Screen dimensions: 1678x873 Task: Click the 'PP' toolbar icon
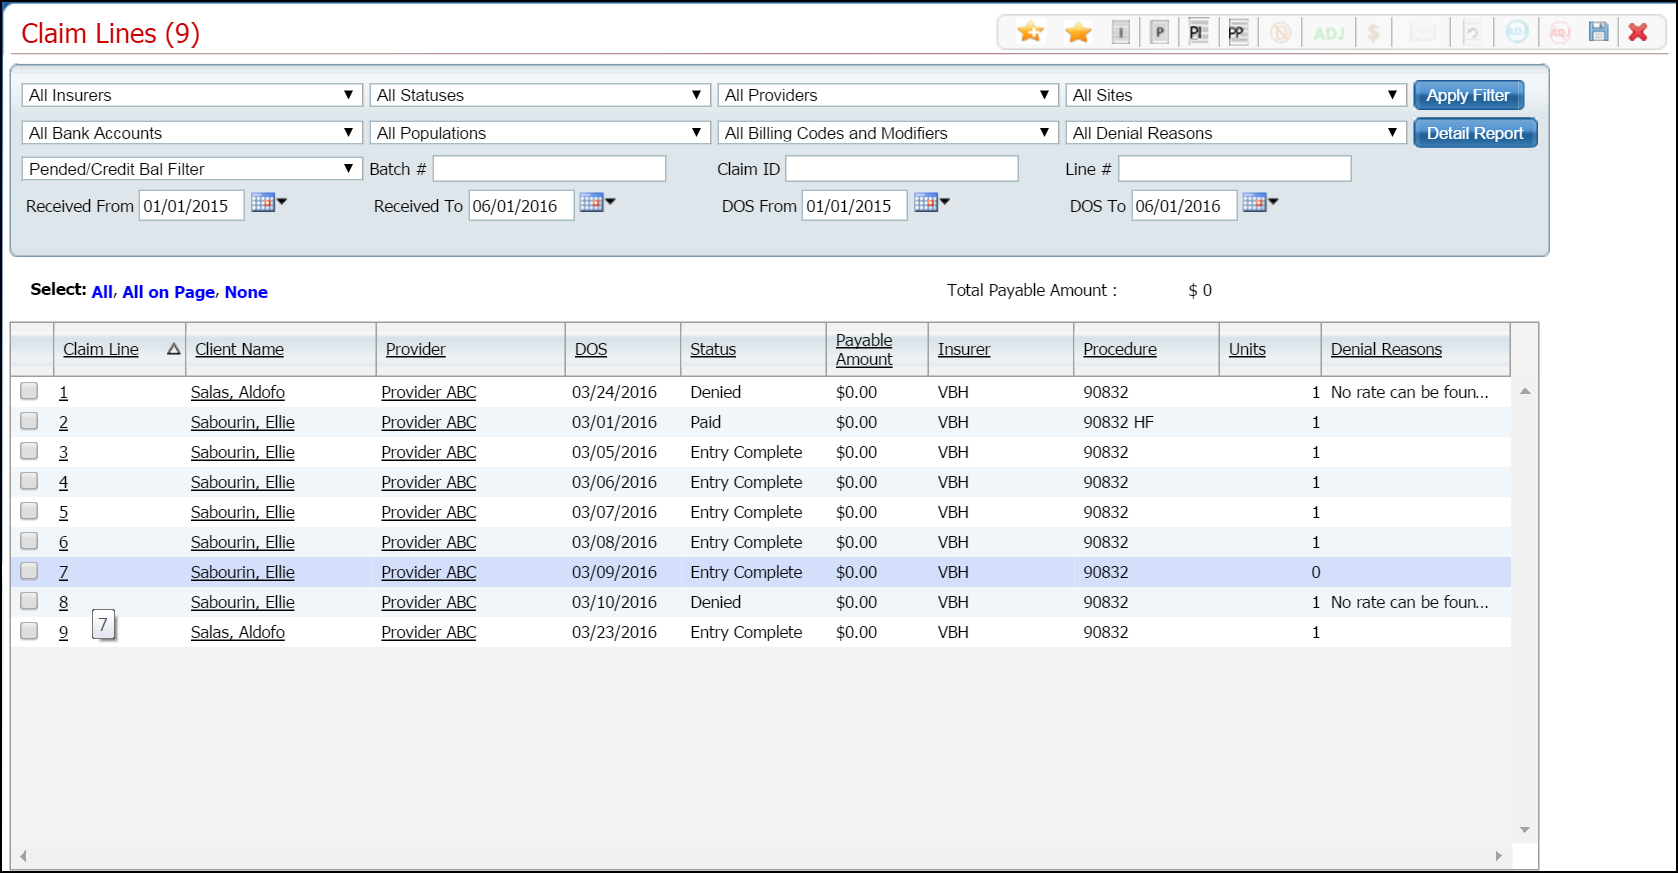[x=1237, y=33]
